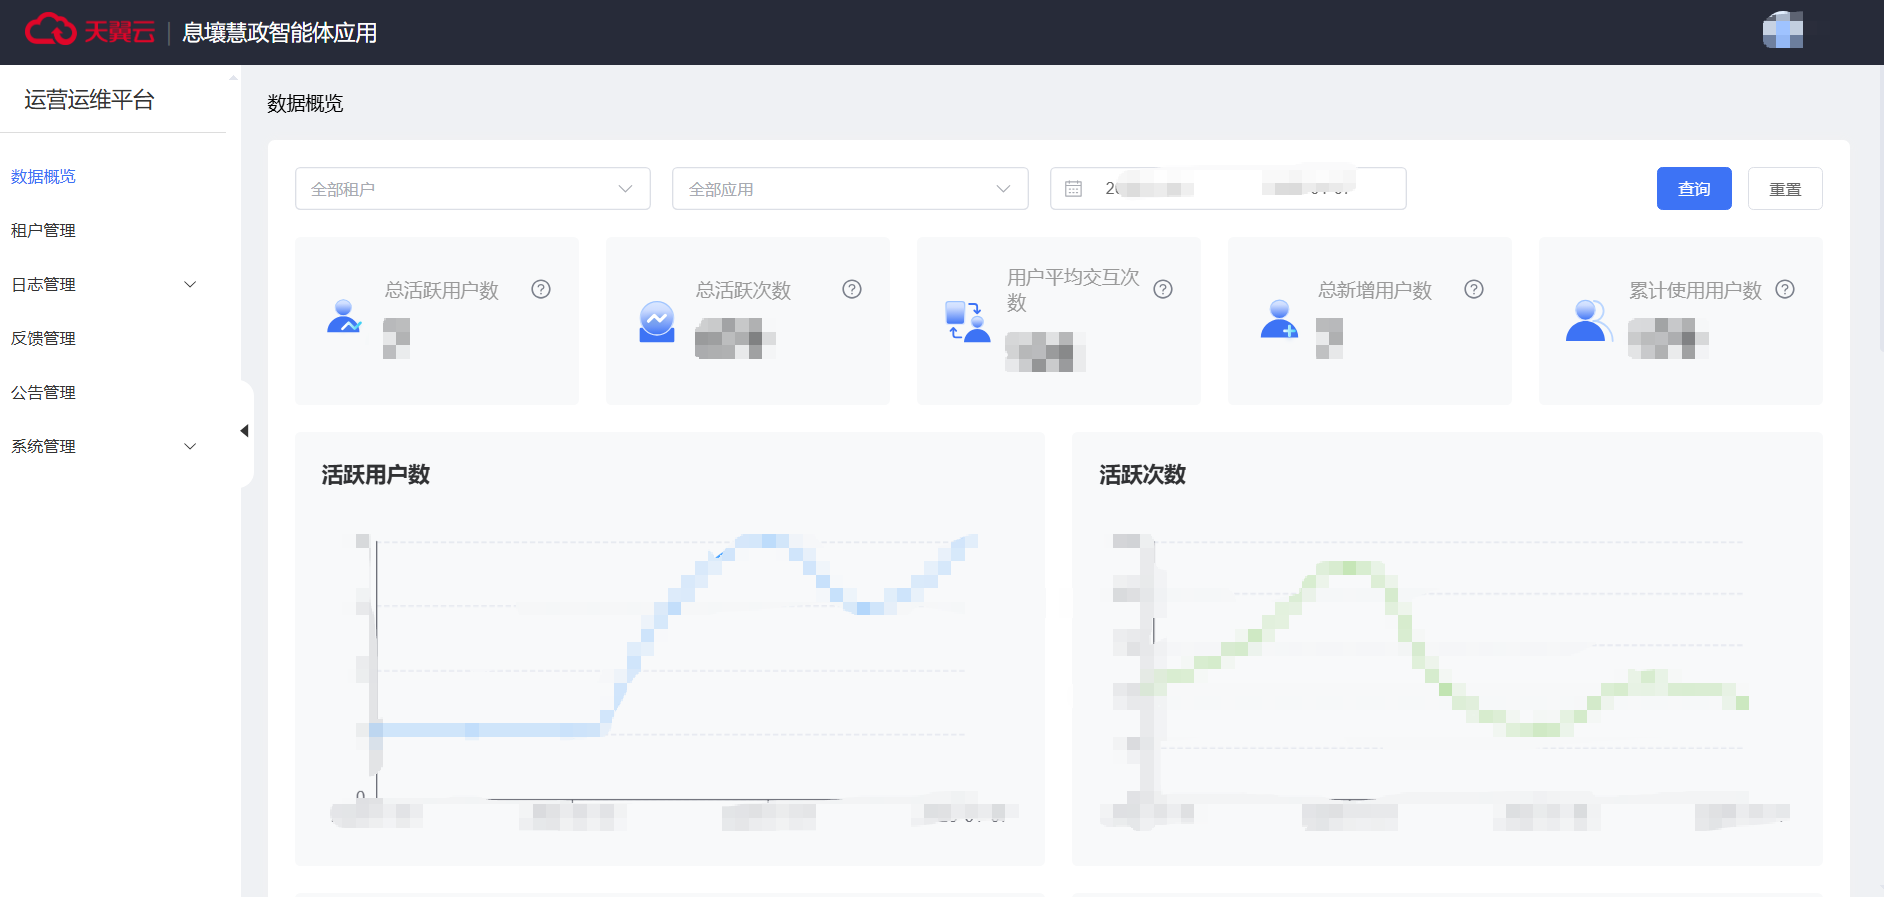Click help icon beside 总活跃次数
This screenshot has width=1884, height=897.
click(x=852, y=289)
